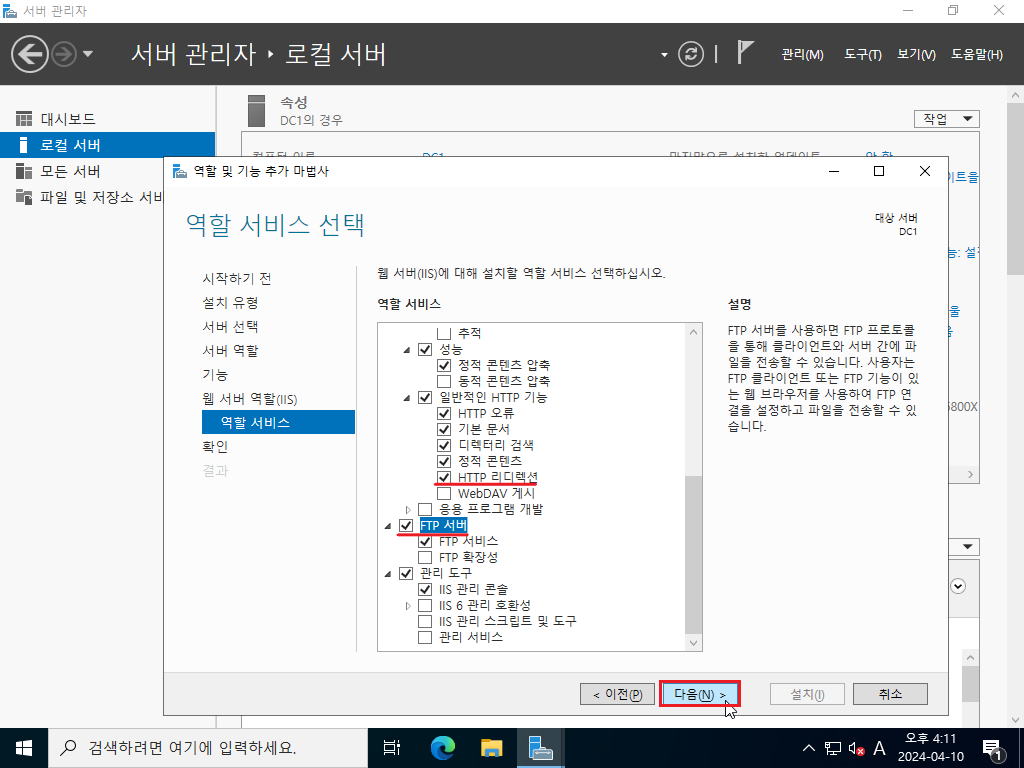Click the 모든 서버 sidebar icon
This screenshot has width=1024, height=768.
(x=24, y=171)
